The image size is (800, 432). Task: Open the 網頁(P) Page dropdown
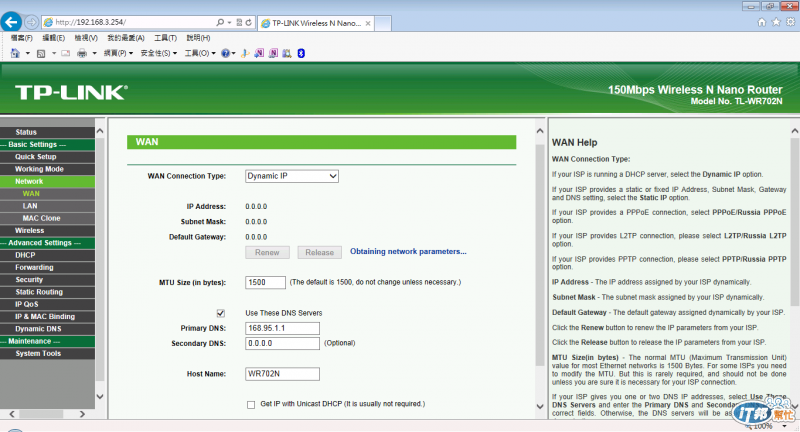coord(118,53)
